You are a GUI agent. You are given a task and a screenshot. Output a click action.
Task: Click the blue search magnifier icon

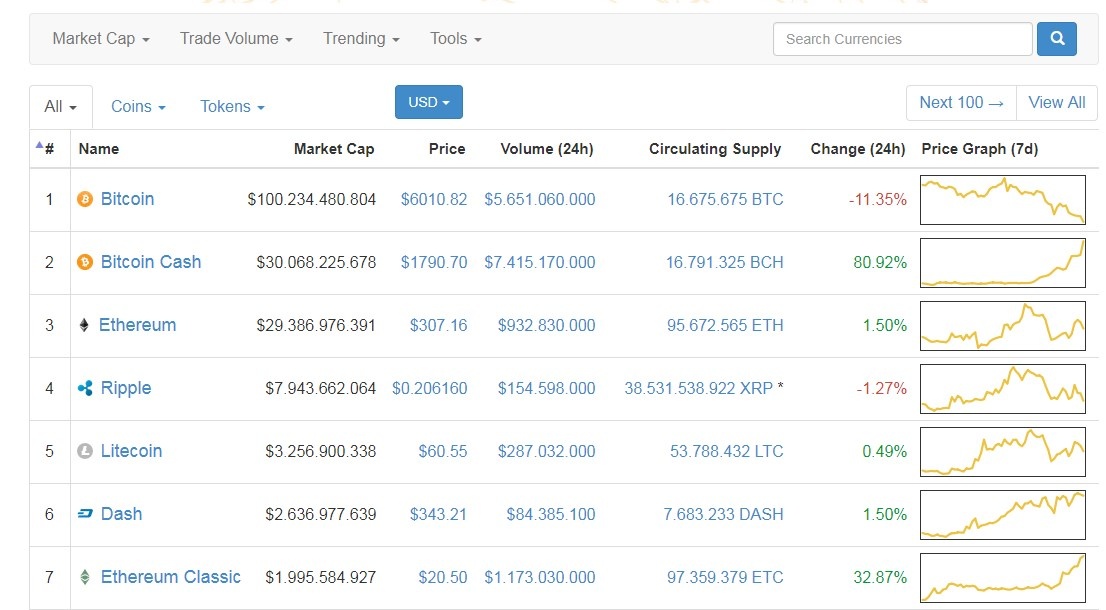pos(1057,38)
